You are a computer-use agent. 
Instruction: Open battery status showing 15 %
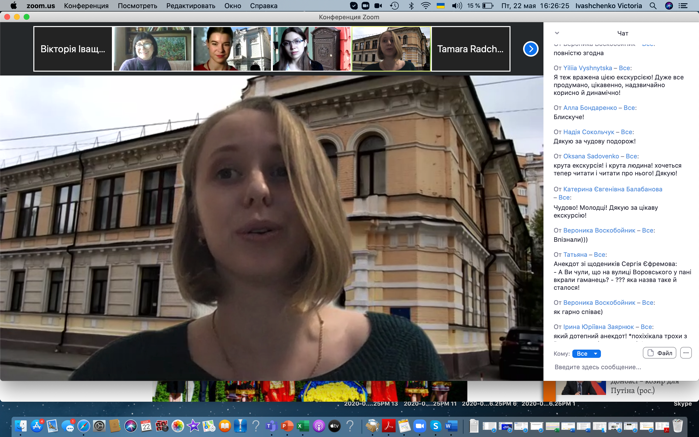[480, 6]
